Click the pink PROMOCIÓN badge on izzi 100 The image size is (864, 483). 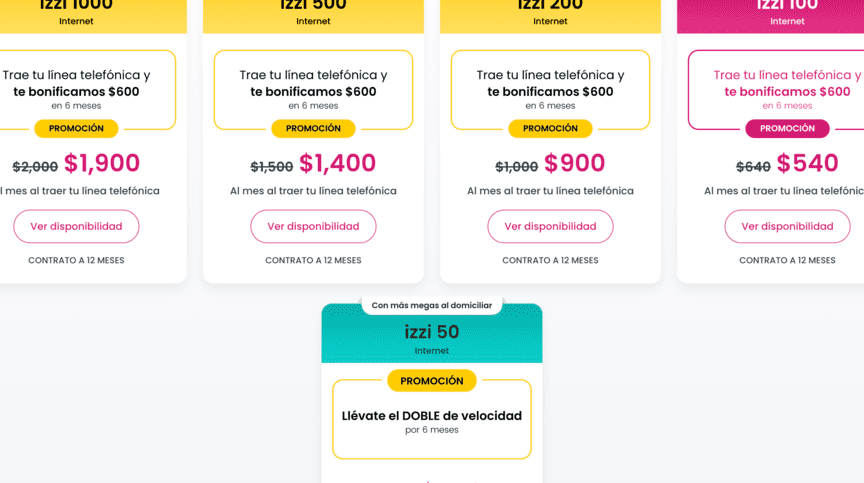[787, 128]
